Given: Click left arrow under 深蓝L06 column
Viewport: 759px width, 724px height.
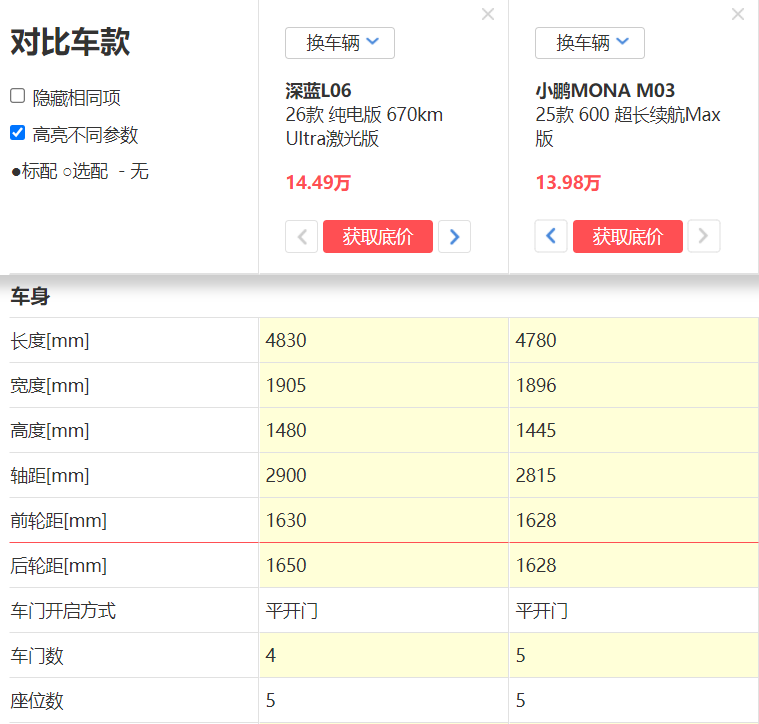Looking at the screenshot, I should (301, 237).
